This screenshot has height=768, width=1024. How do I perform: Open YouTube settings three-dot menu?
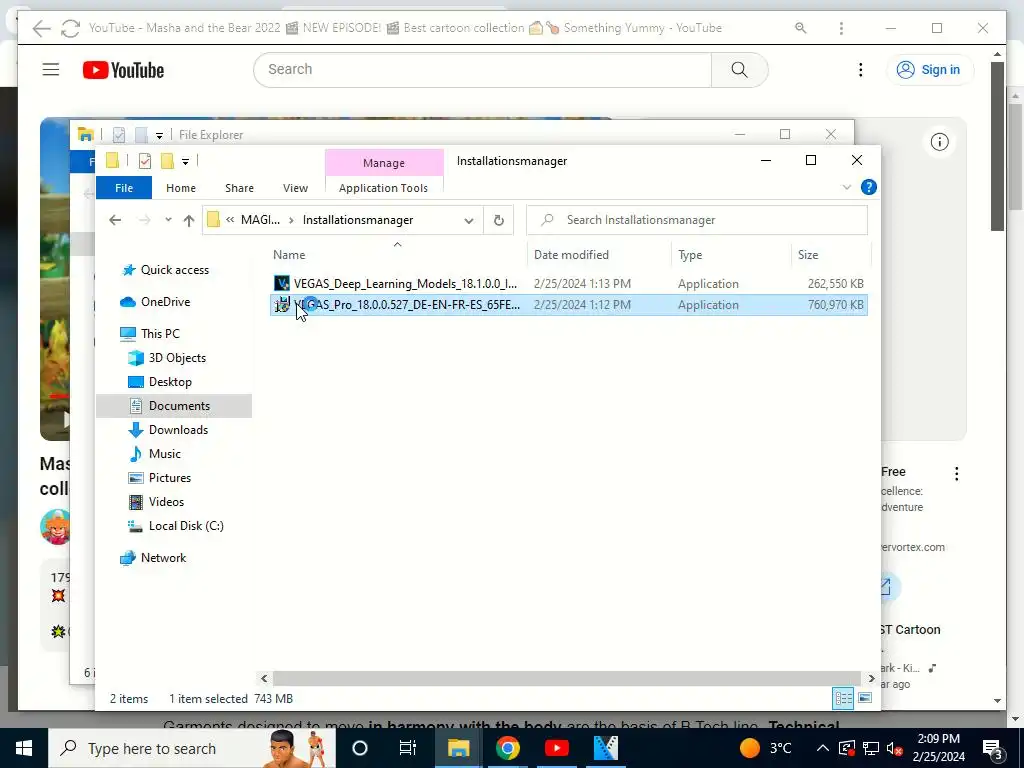[x=861, y=70]
